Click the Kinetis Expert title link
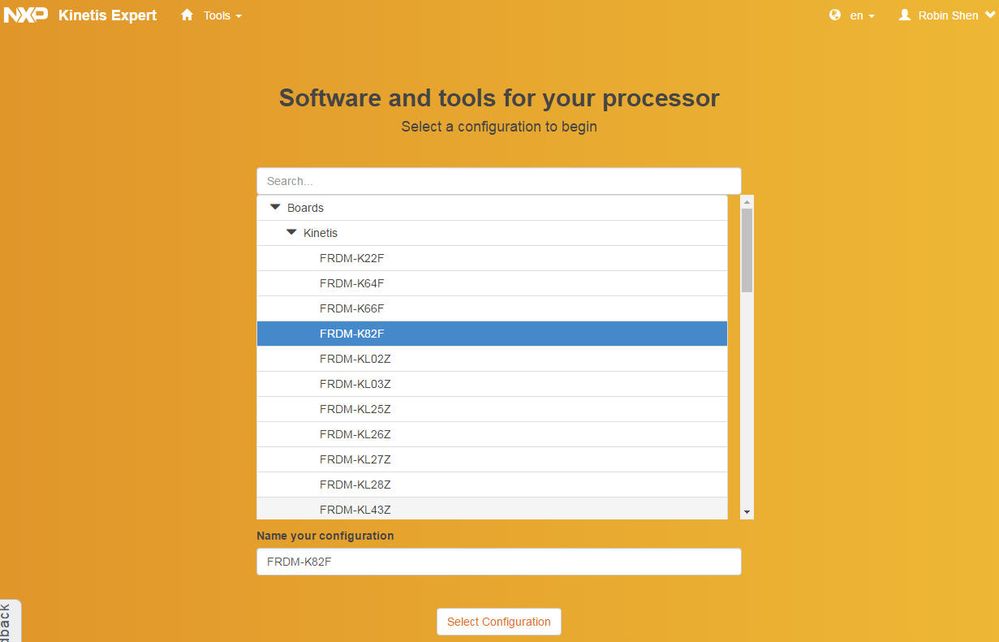This screenshot has height=642, width=999. 107,15
